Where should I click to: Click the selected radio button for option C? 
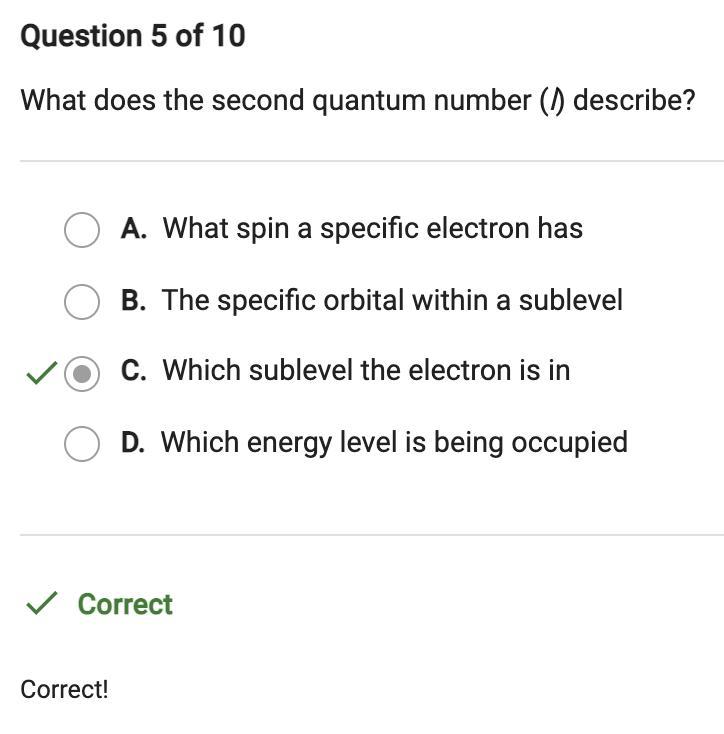coord(82,374)
